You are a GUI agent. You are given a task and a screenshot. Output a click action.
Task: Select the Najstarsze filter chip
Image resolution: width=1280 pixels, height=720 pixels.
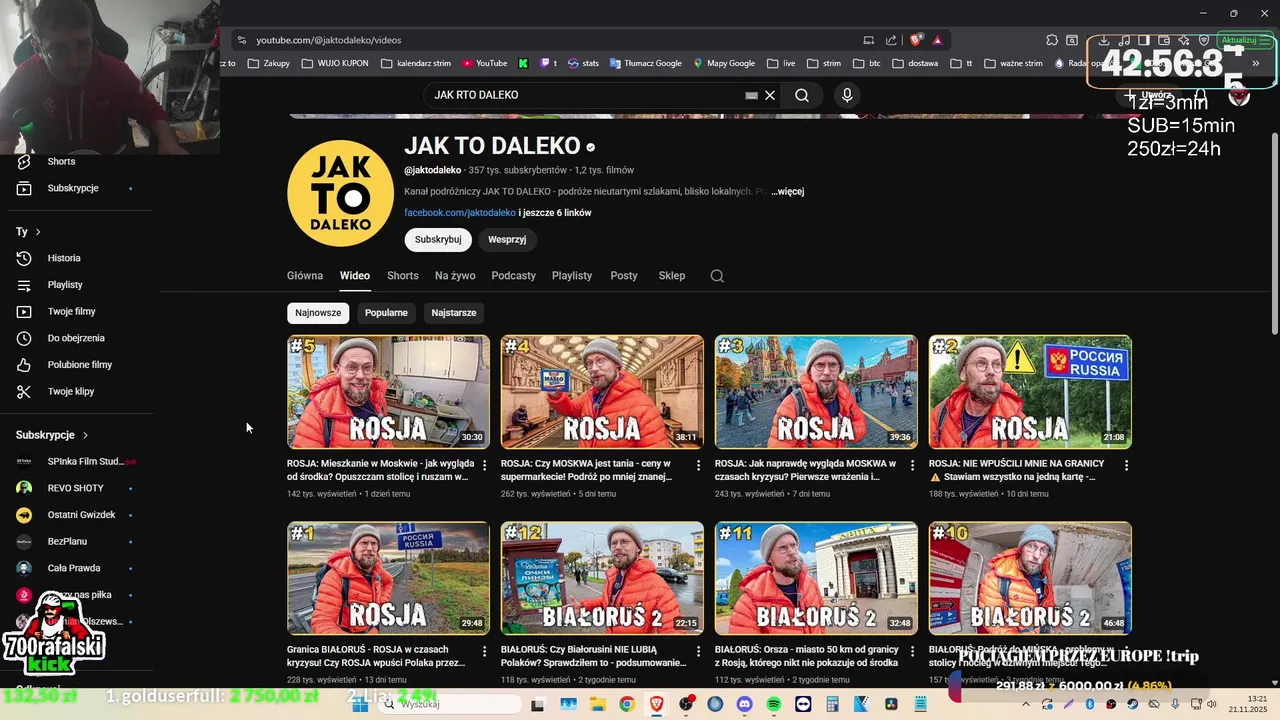click(454, 313)
